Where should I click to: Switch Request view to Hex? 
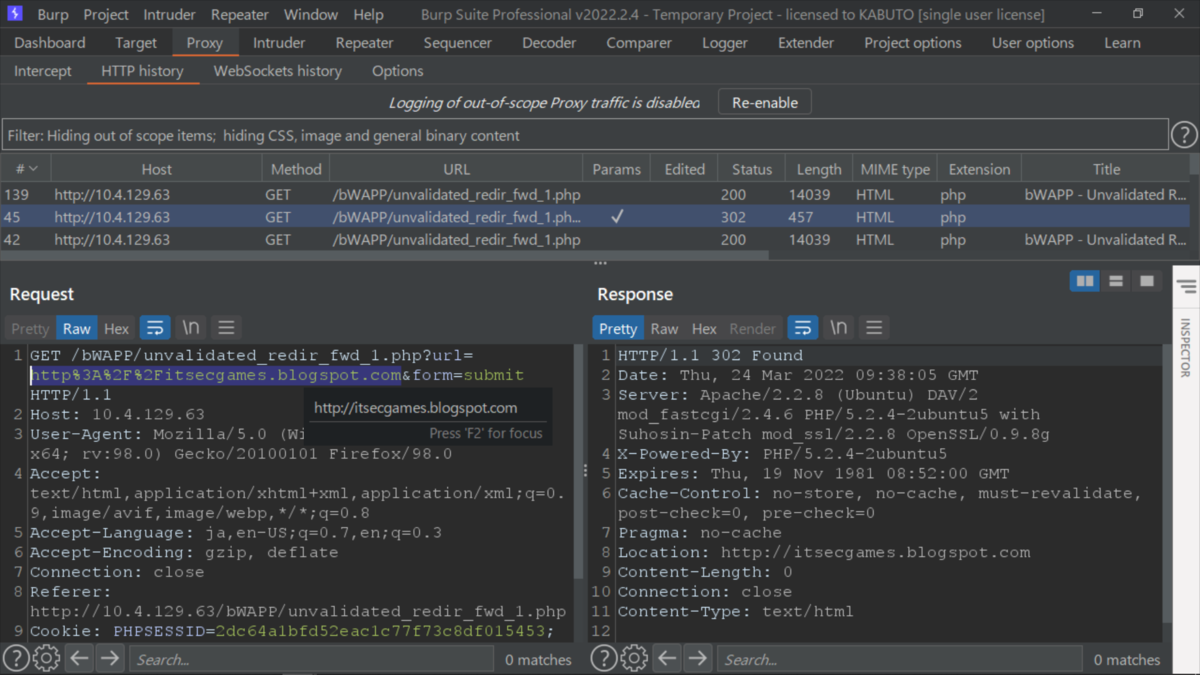[x=117, y=328]
